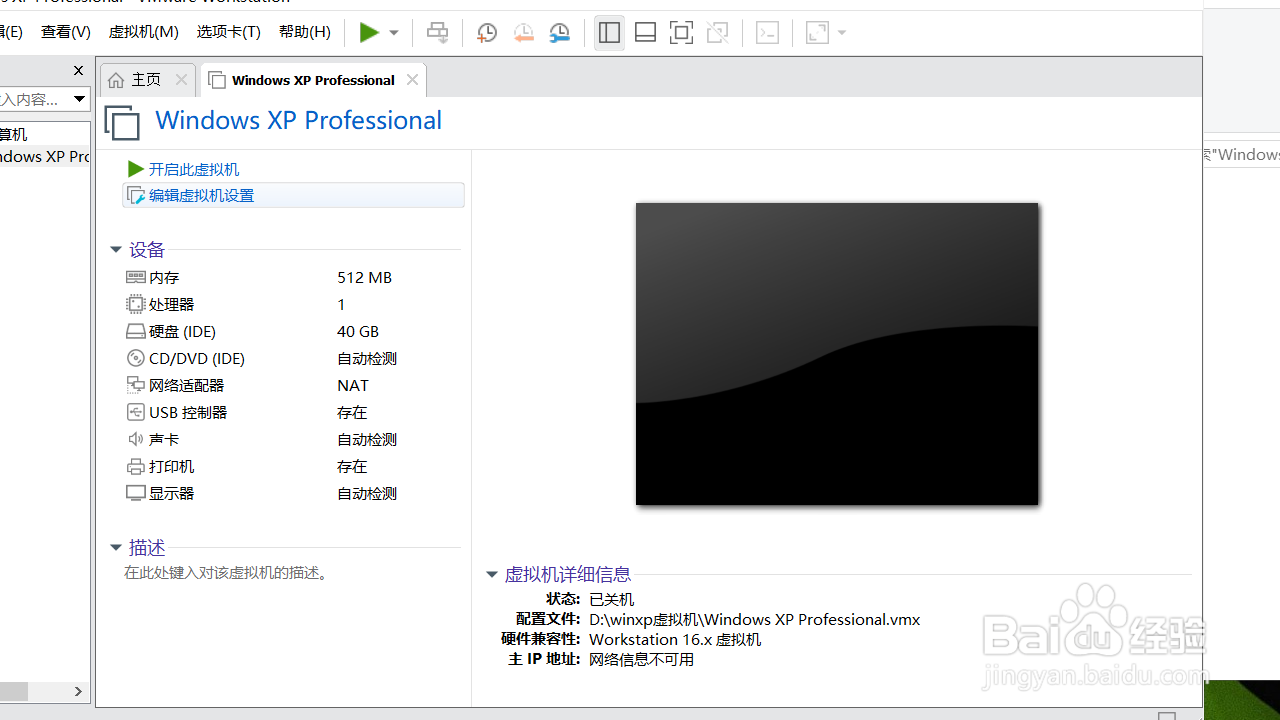Select the 处理器 device label
Viewport: 1280px width, 720px height.
[172, 305]
